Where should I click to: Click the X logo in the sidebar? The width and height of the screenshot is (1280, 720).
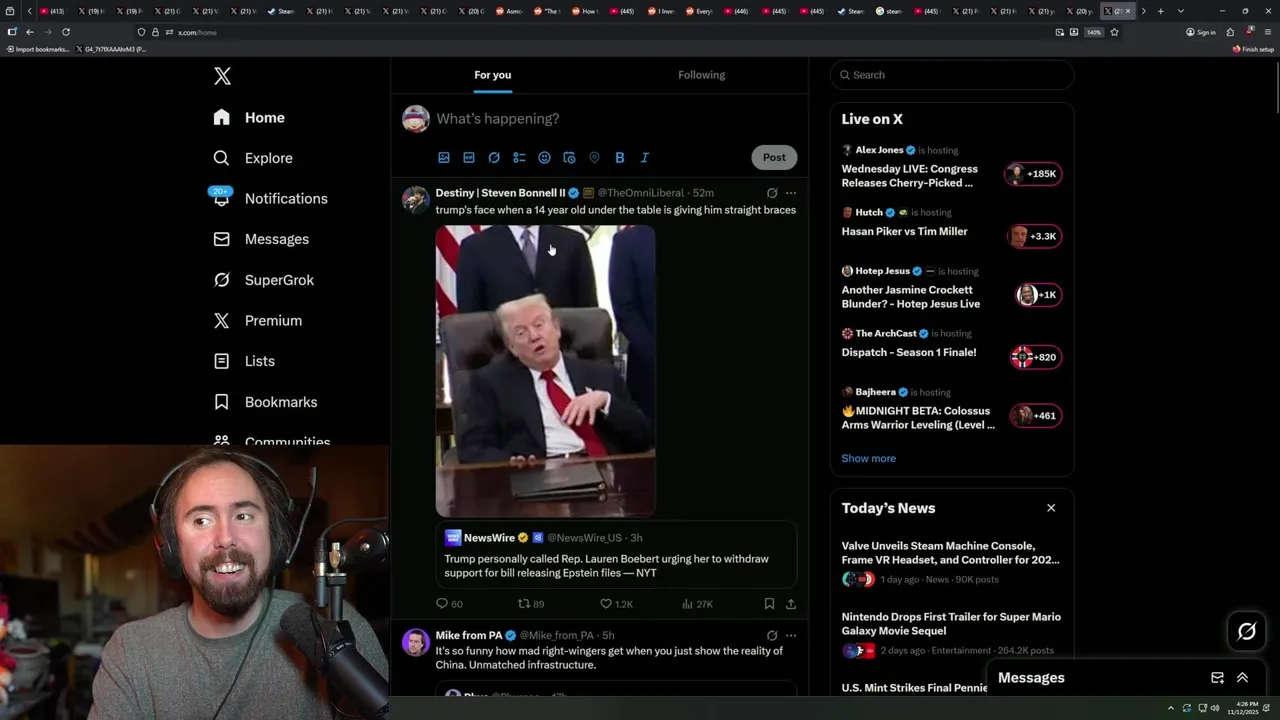coord(222,76)
